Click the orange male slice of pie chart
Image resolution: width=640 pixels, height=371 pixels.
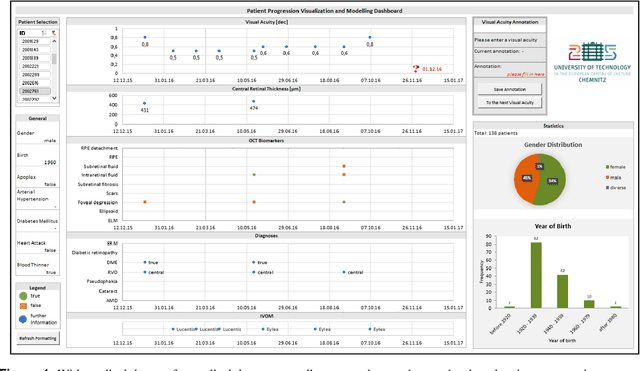pos(525,178)
